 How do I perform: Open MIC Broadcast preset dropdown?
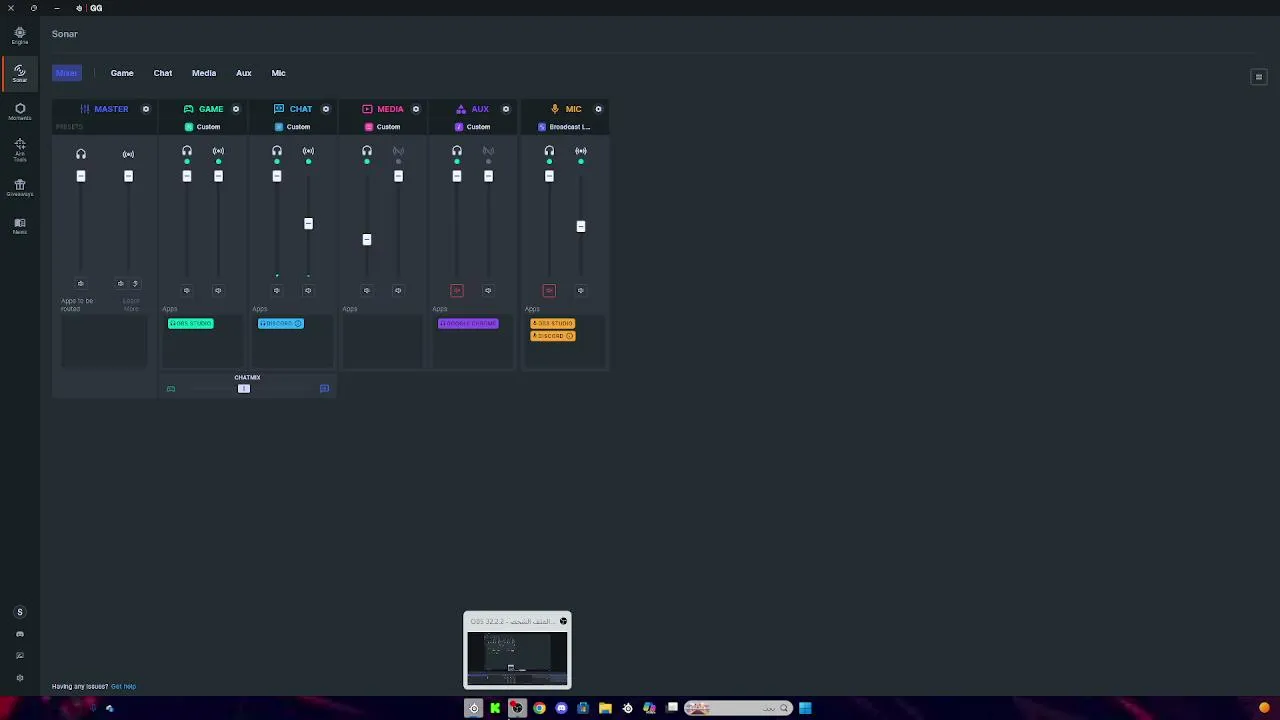point(565,127)
